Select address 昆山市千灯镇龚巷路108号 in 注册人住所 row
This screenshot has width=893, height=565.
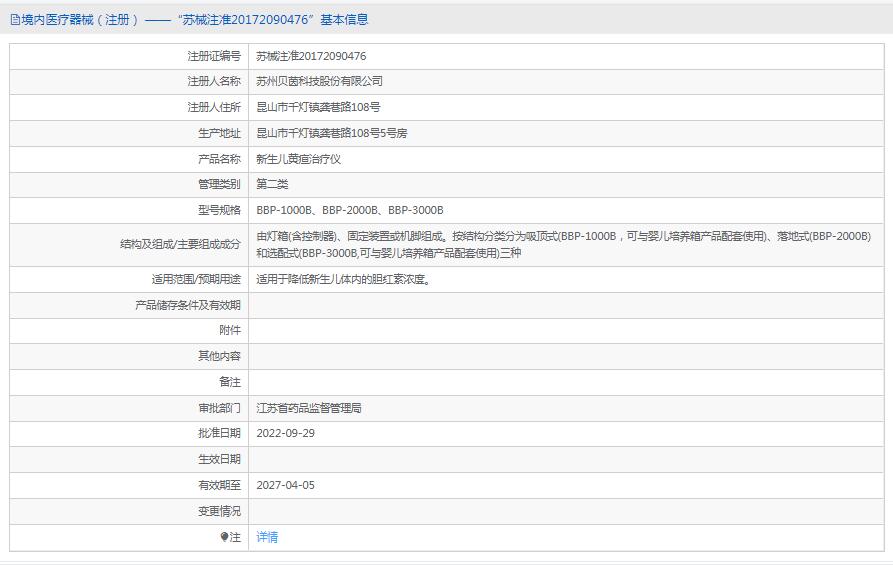click(318, 107)
